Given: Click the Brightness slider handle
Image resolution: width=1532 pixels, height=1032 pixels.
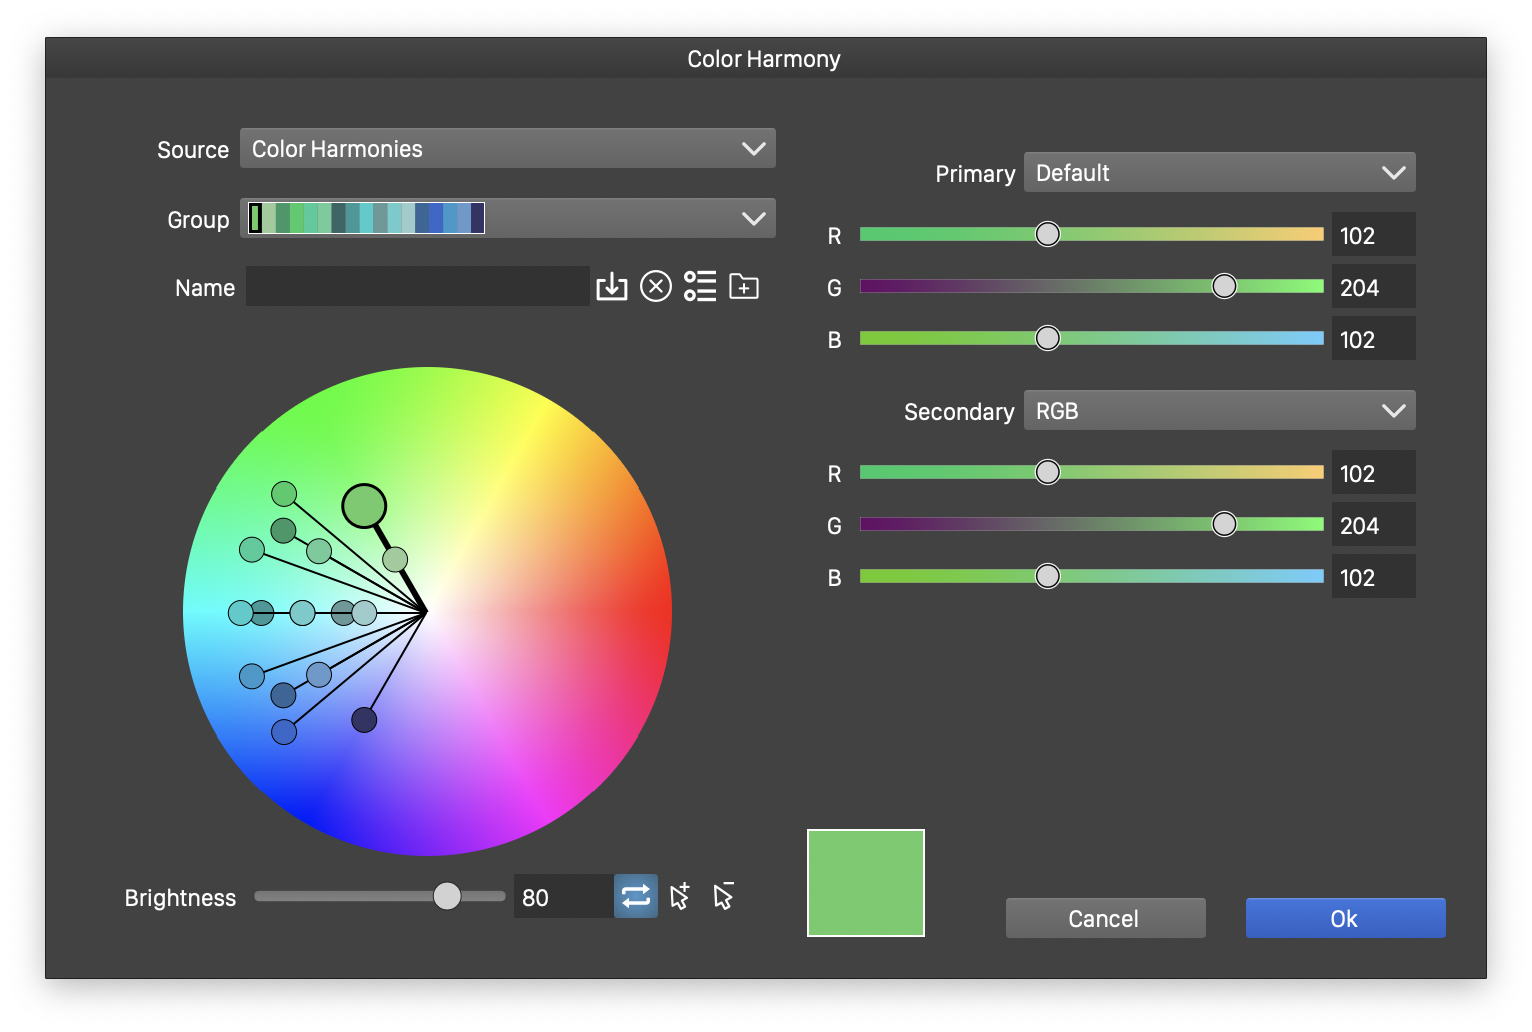Looking at the screenshot, I should (447, 896).
